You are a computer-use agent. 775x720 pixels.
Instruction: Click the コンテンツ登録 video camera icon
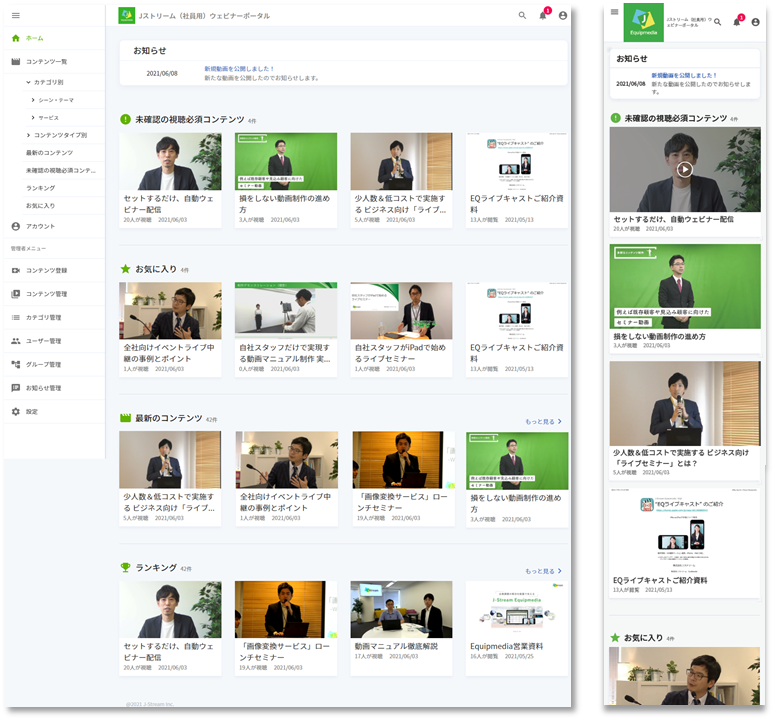tap(15, 270)
